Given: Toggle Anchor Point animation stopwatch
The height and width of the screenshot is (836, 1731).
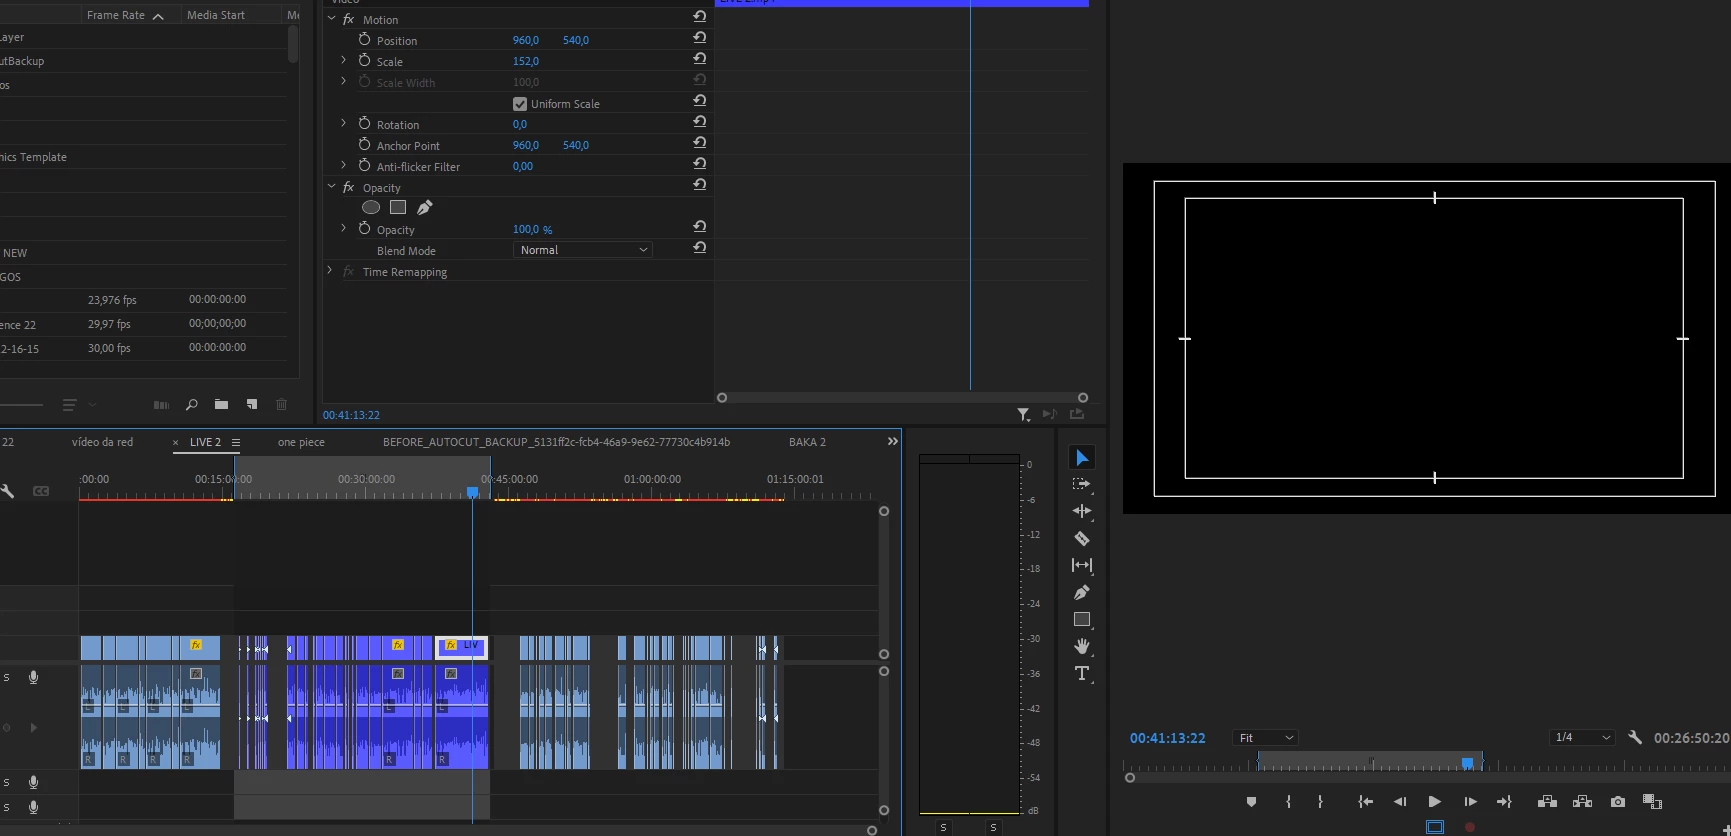Looking at the screenshot, I should pos(364,144).
